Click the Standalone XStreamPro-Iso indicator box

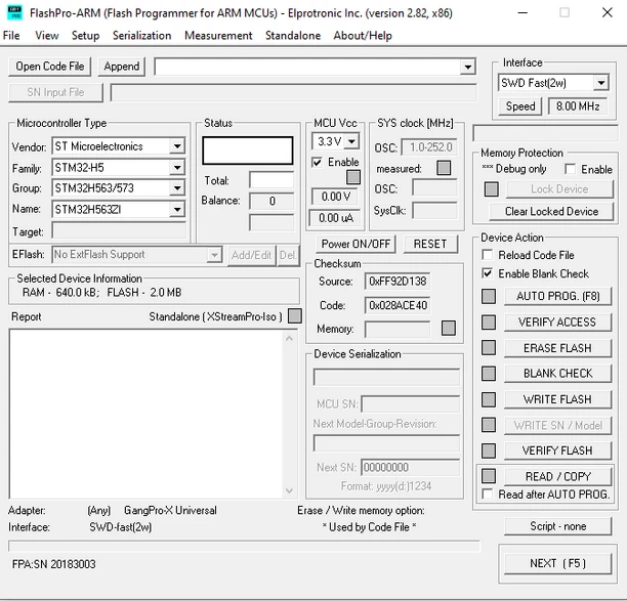point(295,316)
